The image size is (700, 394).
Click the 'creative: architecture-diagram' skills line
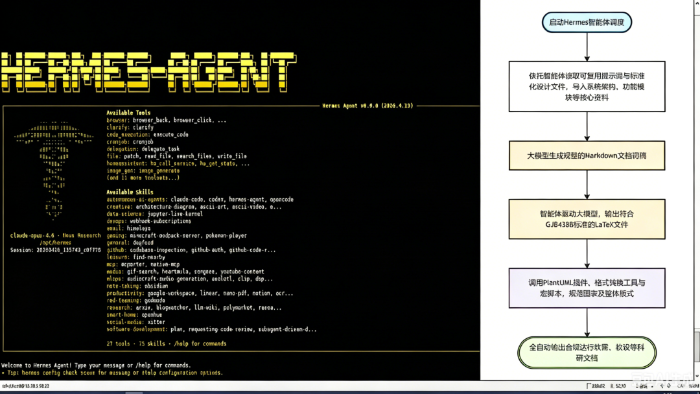tap(194, 207)
